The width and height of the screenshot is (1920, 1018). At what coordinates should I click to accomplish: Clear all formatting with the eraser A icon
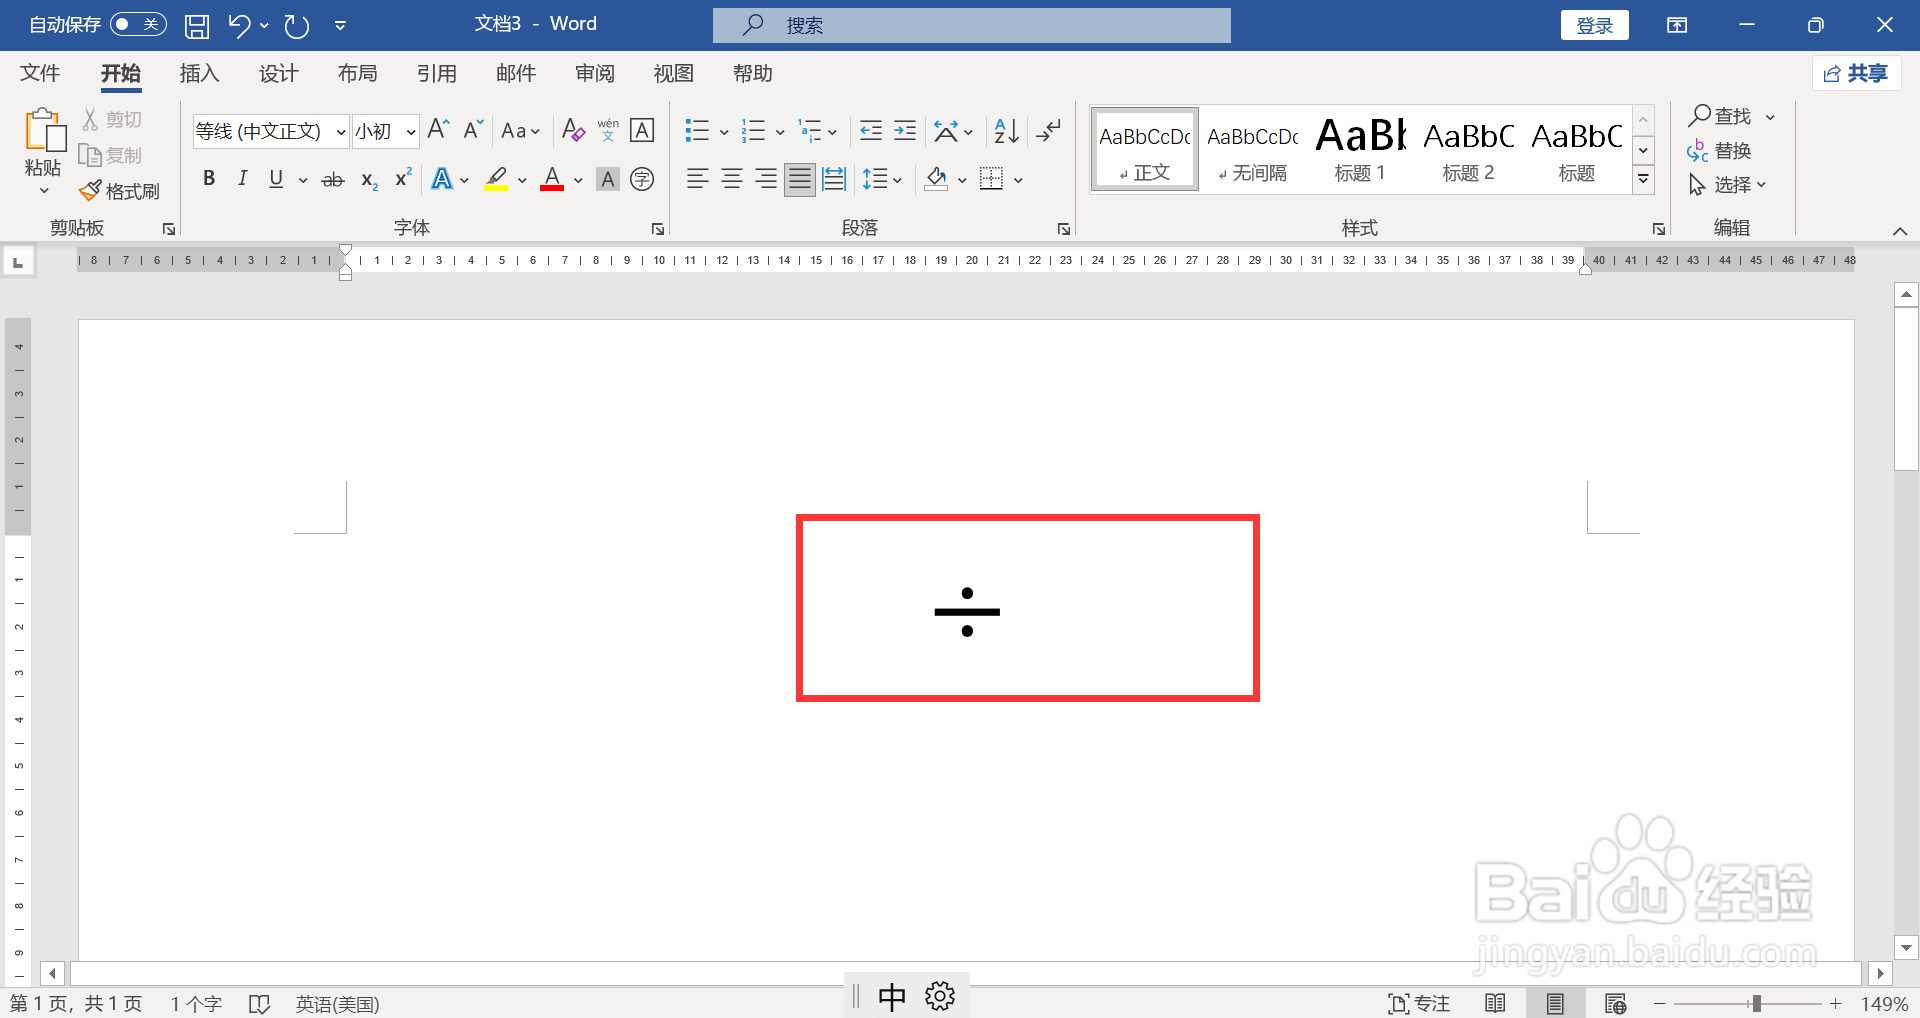(573, 130)
